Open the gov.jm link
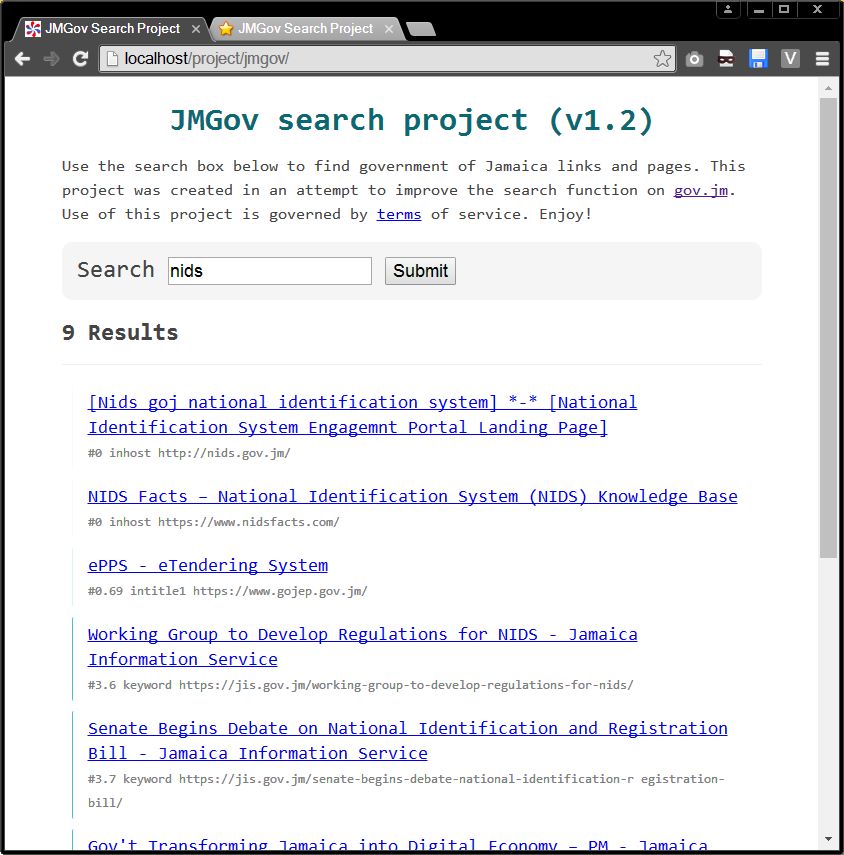This screenshot has width=844, height=855. click(701, 190)
